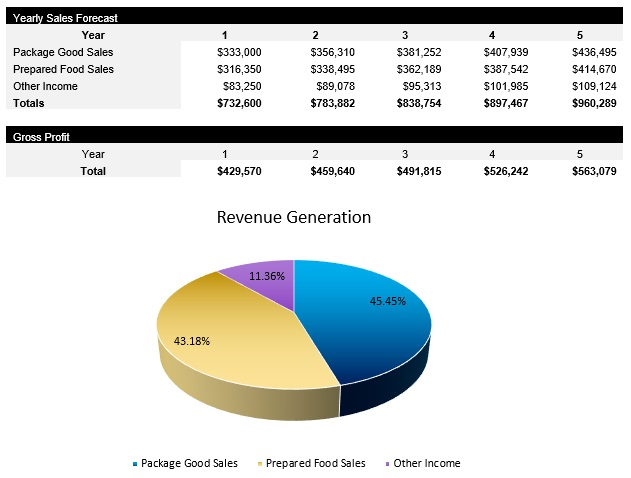Image resolution: width=631 pixels, height=478 pixels.
Task: Click the Gross Profit value $563,079
Action: pos(594,171)
